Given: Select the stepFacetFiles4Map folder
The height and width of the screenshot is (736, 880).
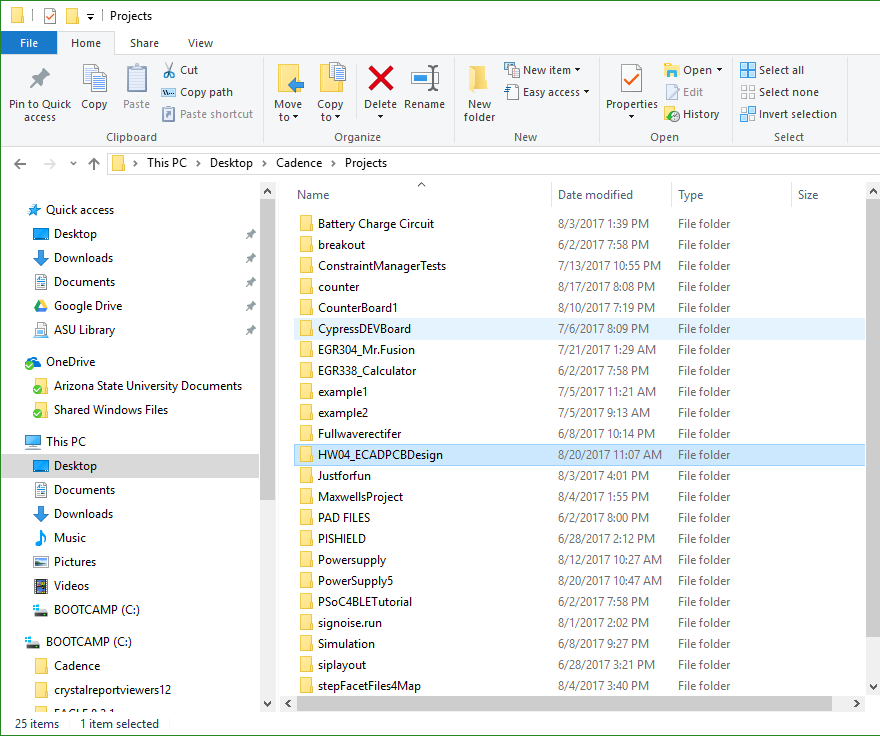Looking at the screenshot, I should 579,686.
